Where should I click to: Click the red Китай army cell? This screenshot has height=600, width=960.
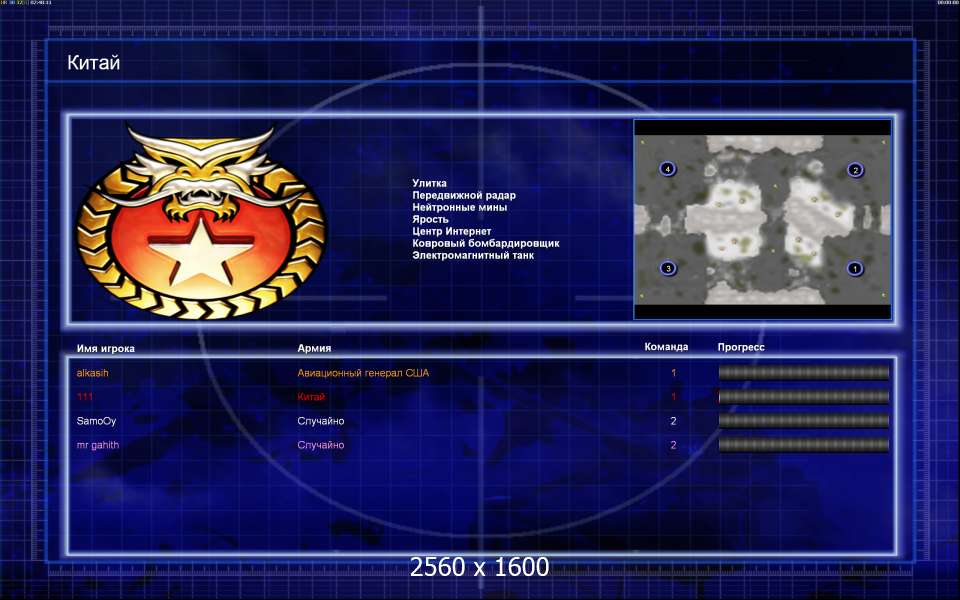[x=311, y=397]
